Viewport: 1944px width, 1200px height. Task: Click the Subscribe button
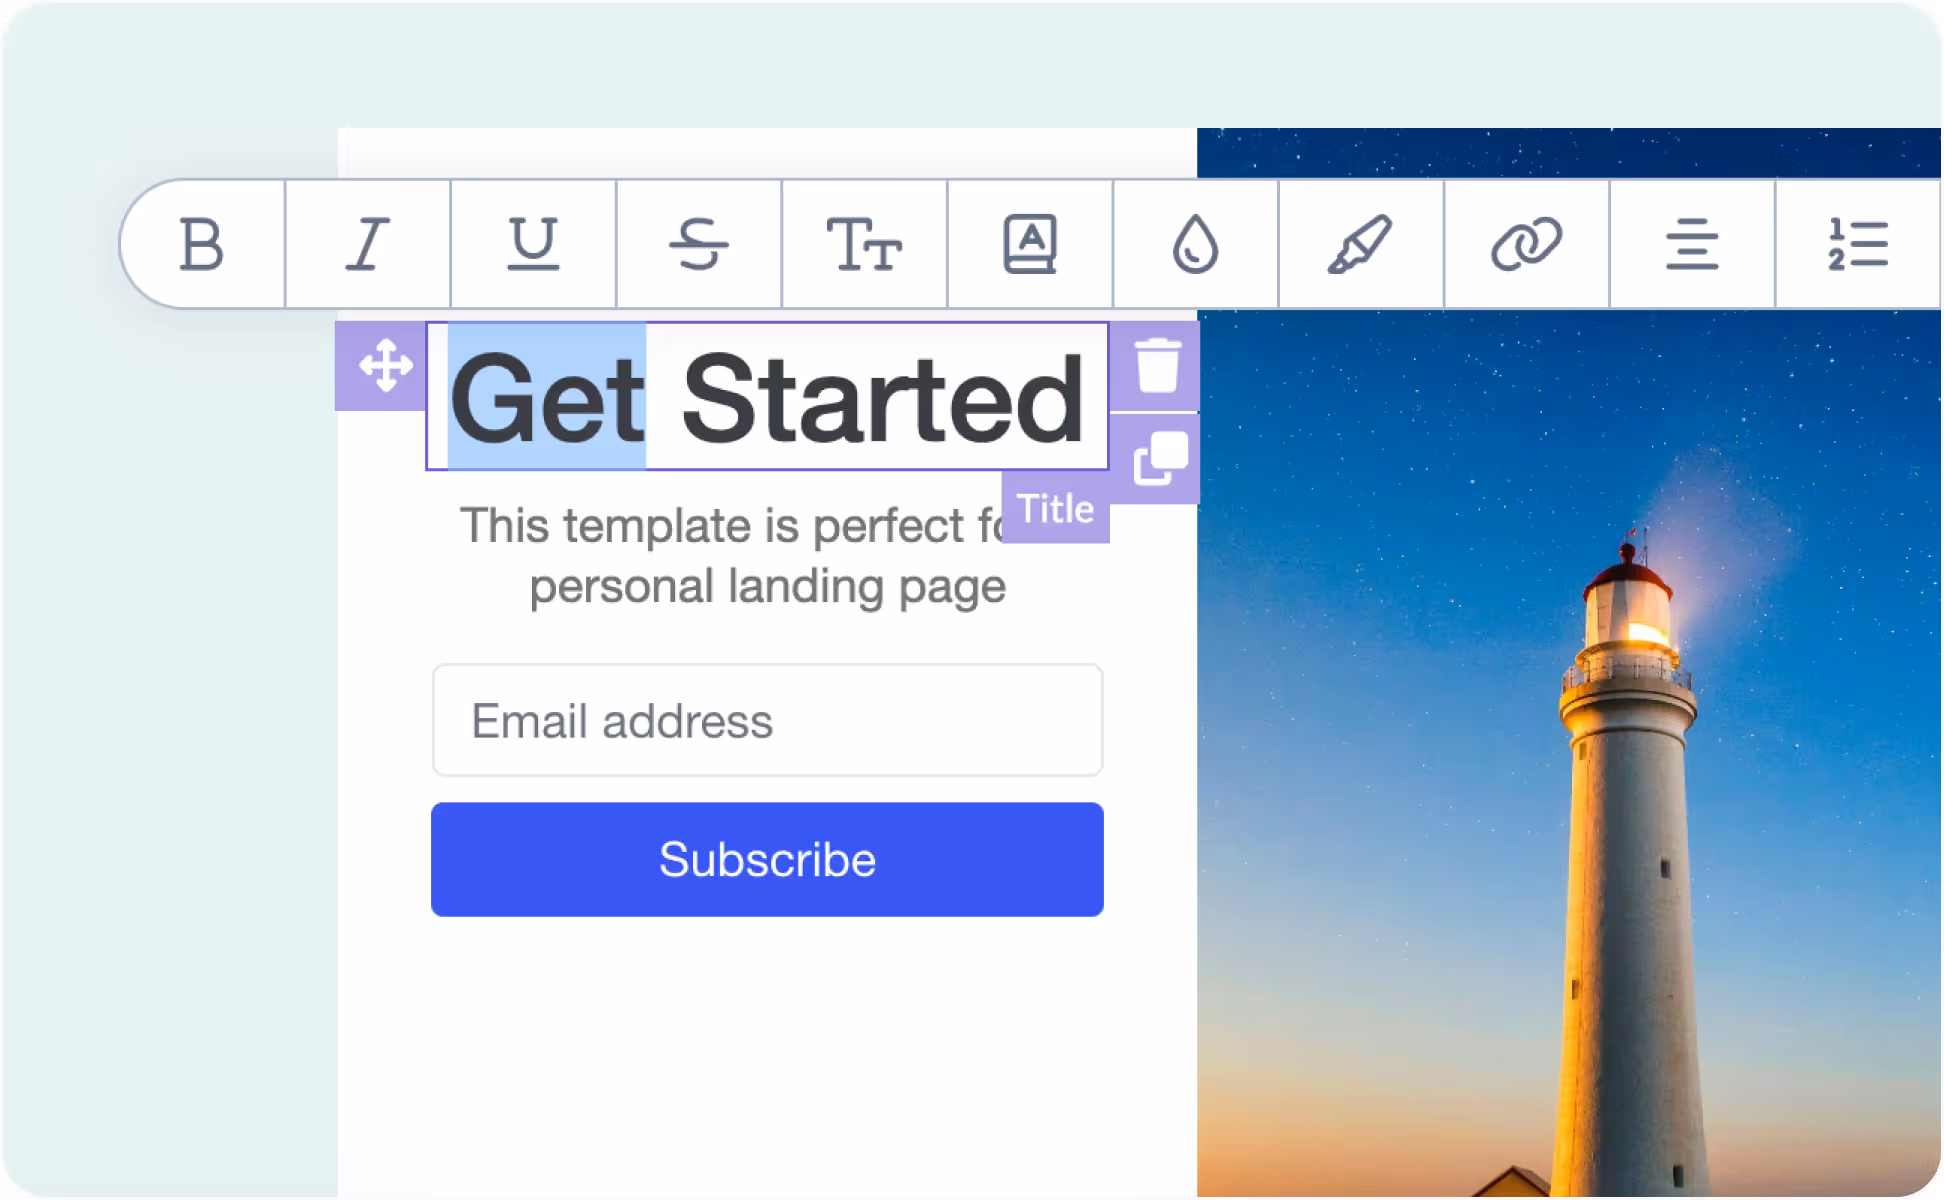[767, 859]
